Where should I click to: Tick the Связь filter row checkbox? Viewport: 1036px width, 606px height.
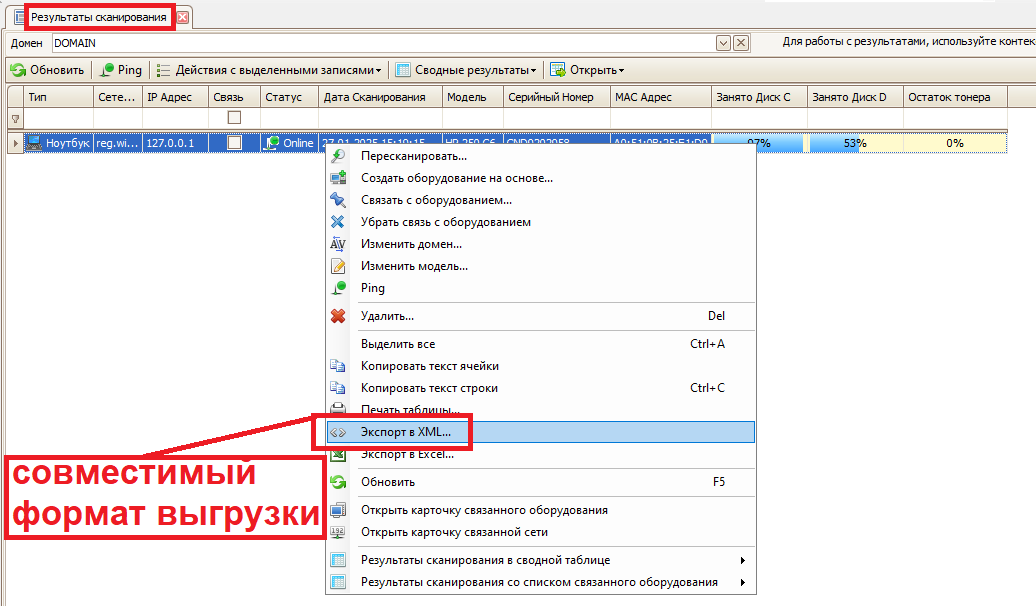pos(234,118)
